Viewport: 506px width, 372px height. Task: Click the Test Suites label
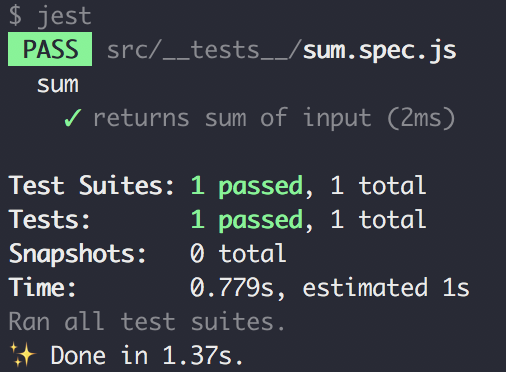tap(91, 186)
